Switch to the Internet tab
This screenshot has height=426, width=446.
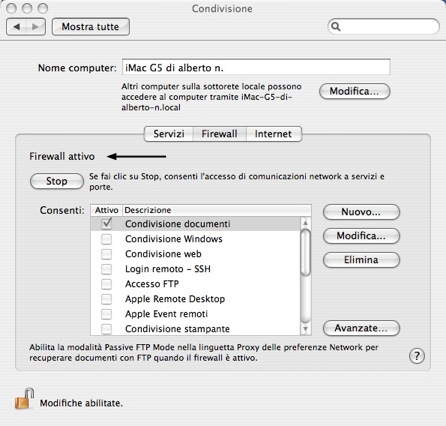click(x=273, y=134)
